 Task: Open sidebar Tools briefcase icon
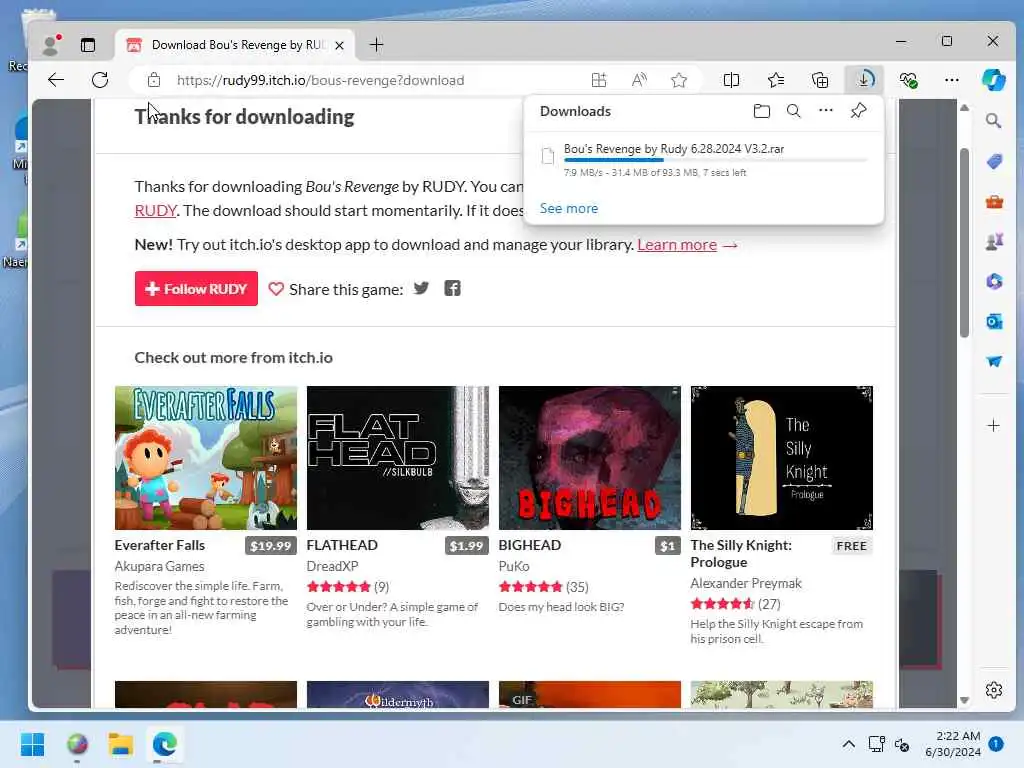[x=994, y=202]
